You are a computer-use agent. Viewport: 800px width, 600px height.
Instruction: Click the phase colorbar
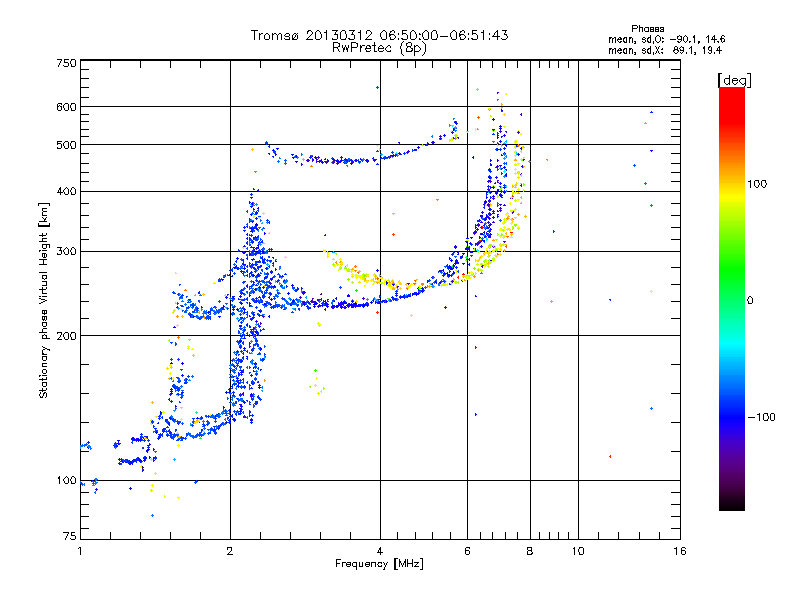tap(732, 299)
